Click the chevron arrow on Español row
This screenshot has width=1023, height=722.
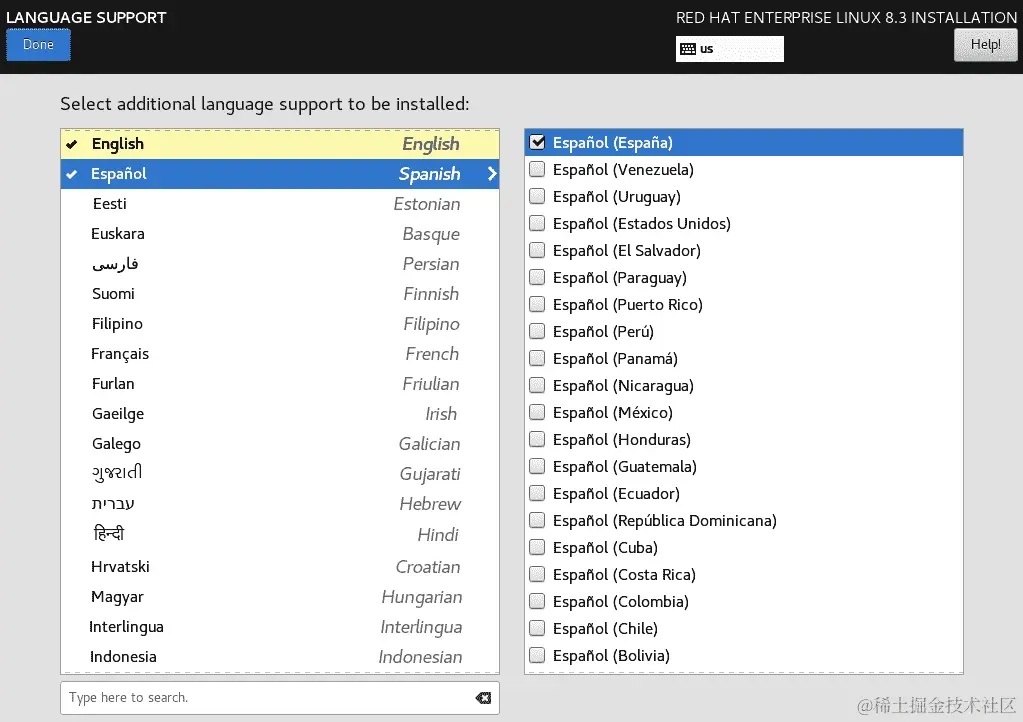[x=492, y=173]
